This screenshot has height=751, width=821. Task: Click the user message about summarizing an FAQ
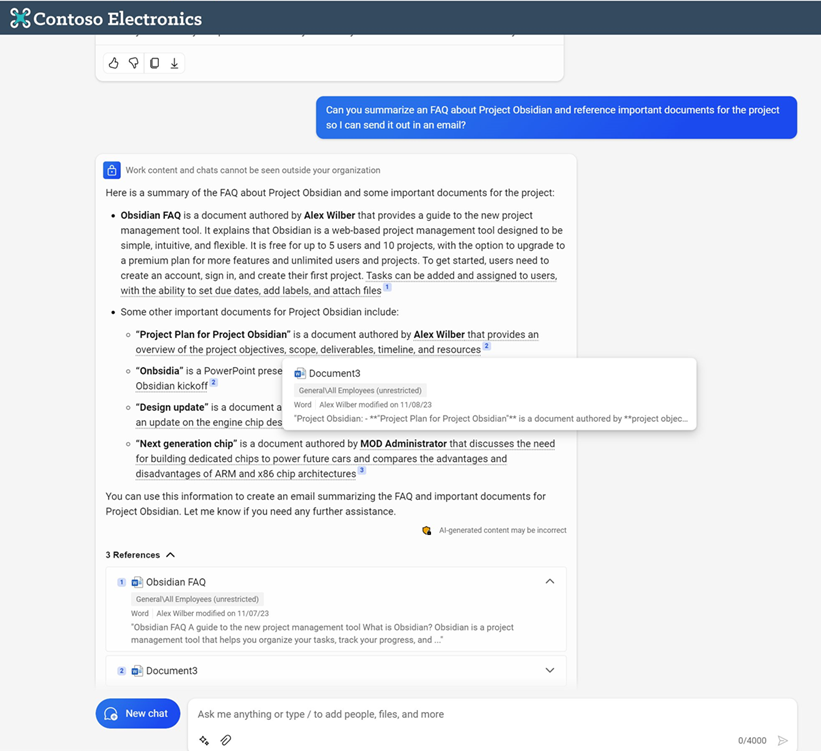click(556, 117)
